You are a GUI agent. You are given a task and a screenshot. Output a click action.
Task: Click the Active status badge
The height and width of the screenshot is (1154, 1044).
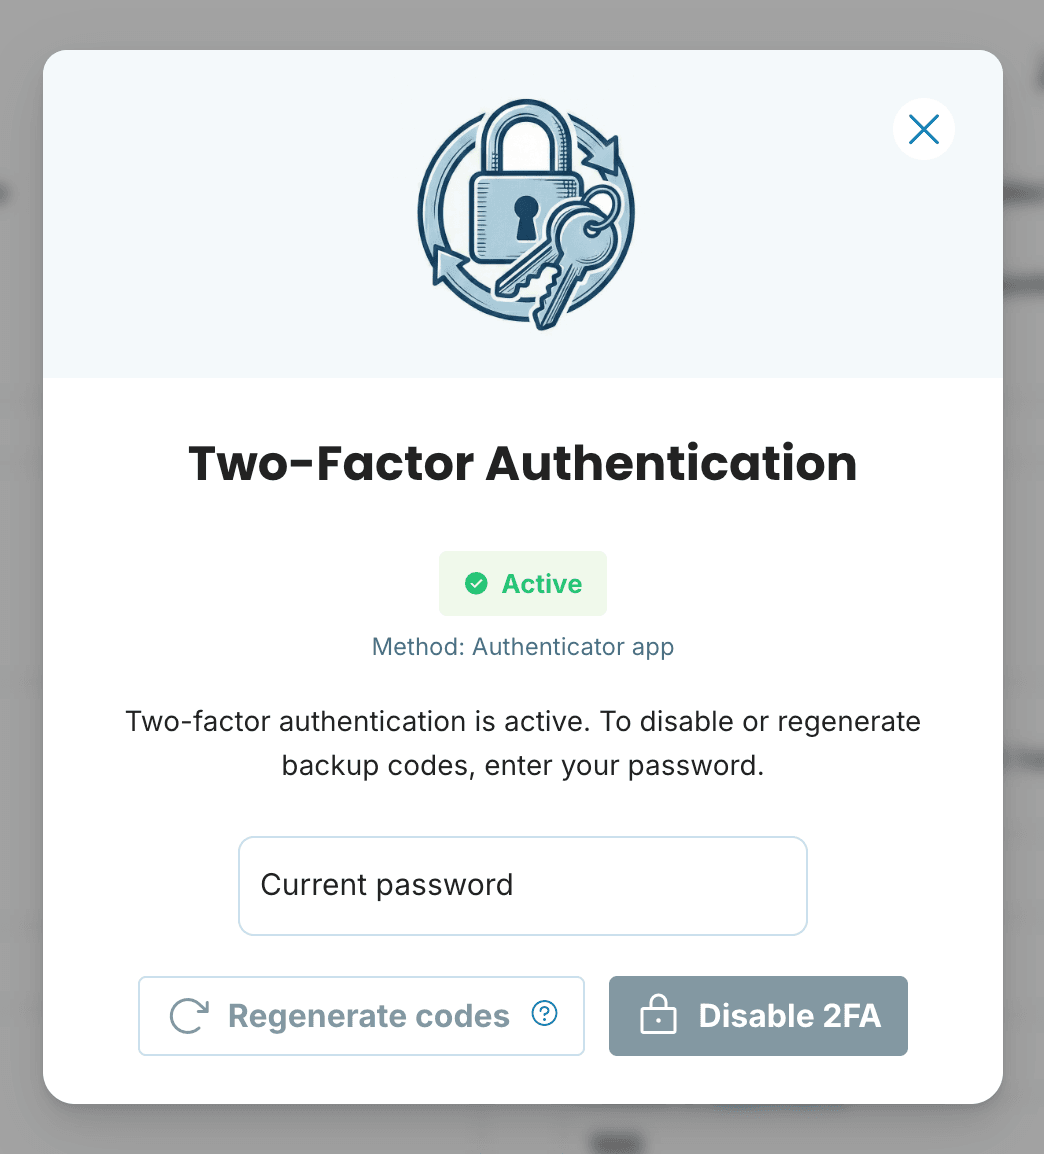(522, 583)
